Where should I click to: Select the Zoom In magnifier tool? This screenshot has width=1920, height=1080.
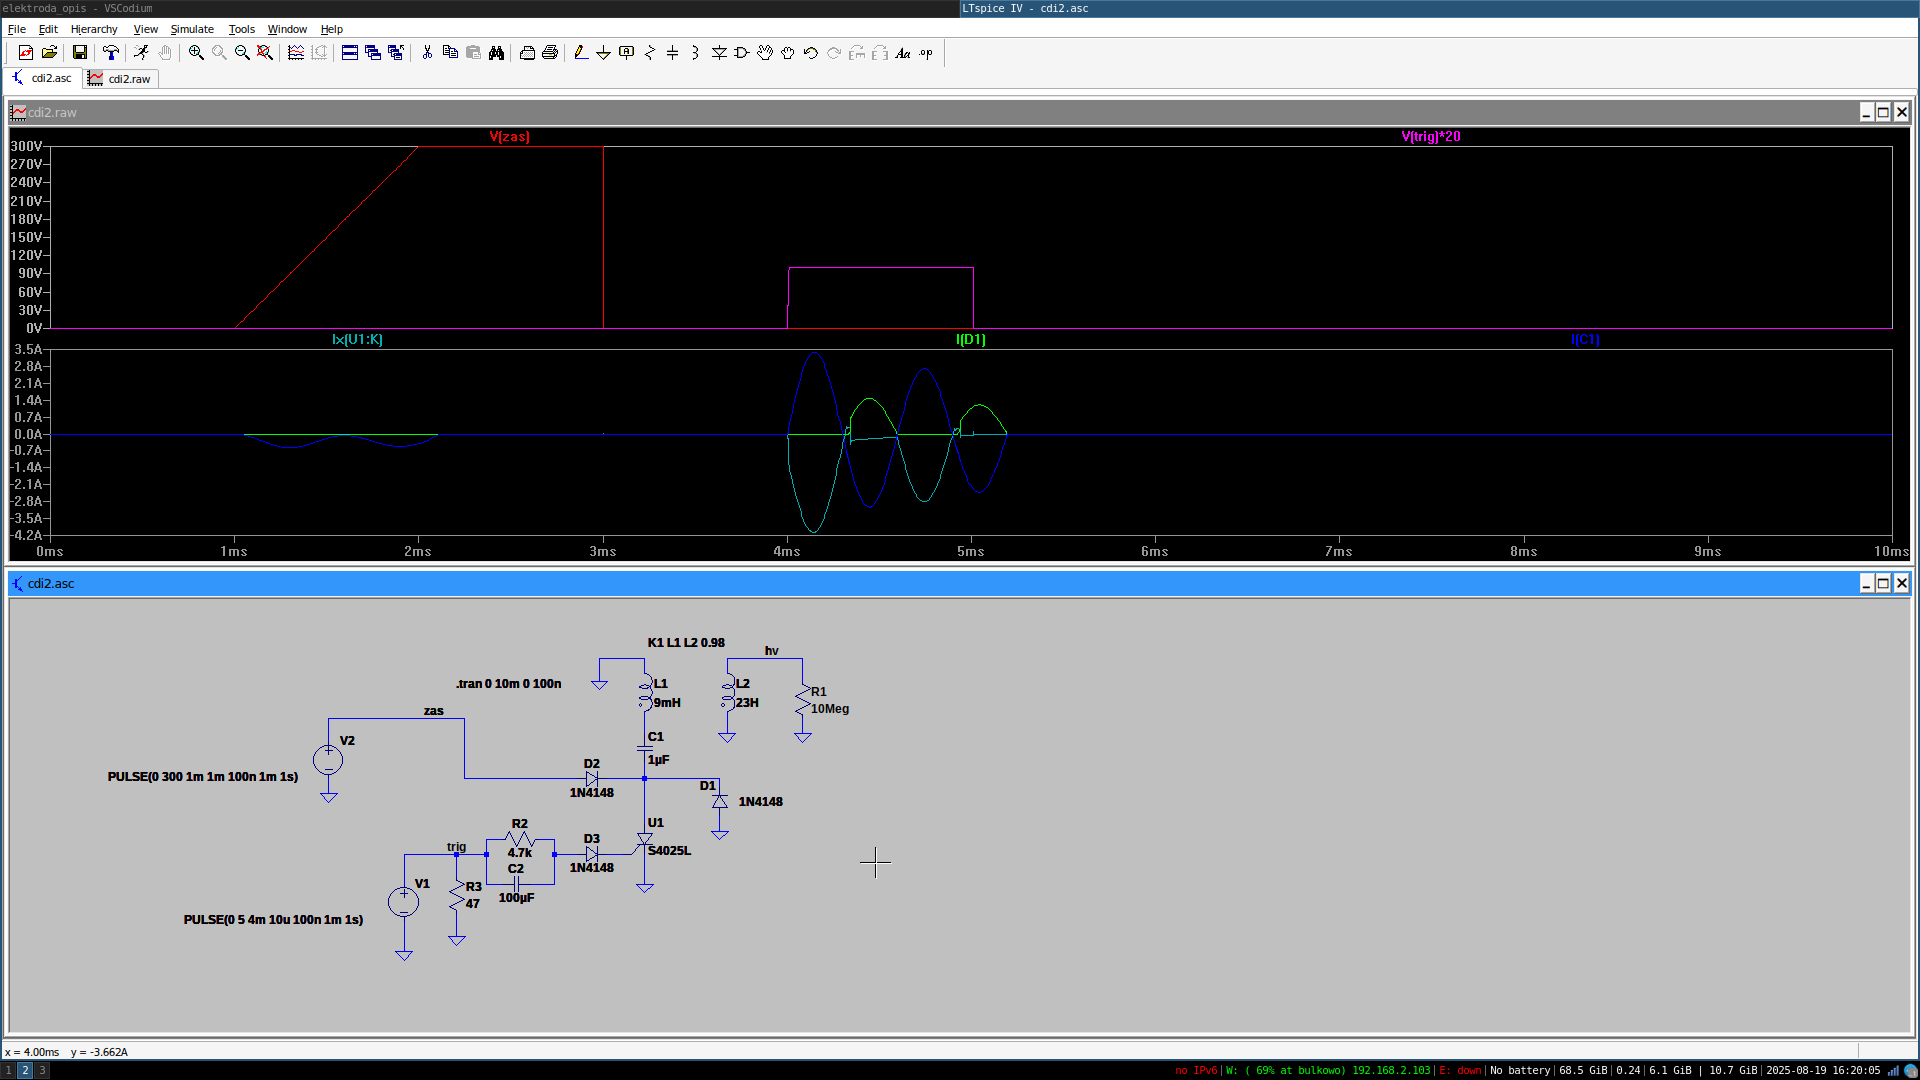click(196, 53)
